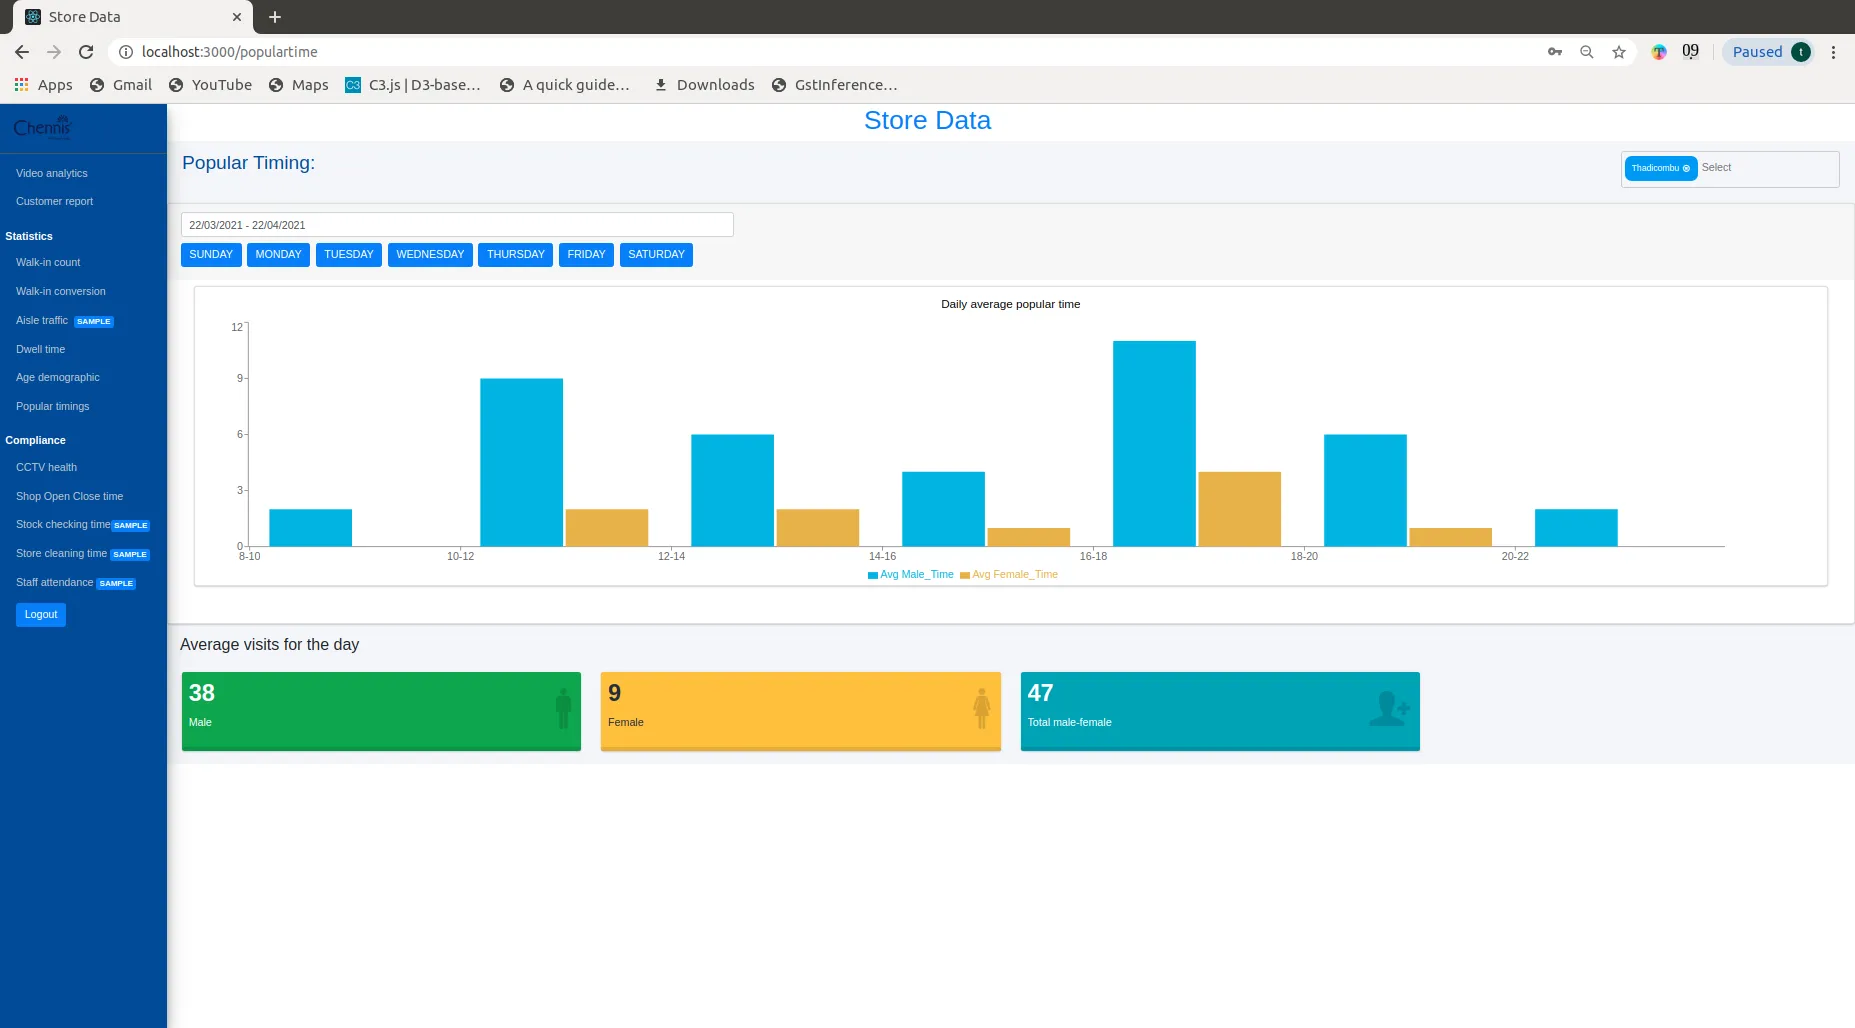This screenshot has width=1855, height=1028.
Task: Bookmark this page with the star icon
Action: coord(1618,52)
